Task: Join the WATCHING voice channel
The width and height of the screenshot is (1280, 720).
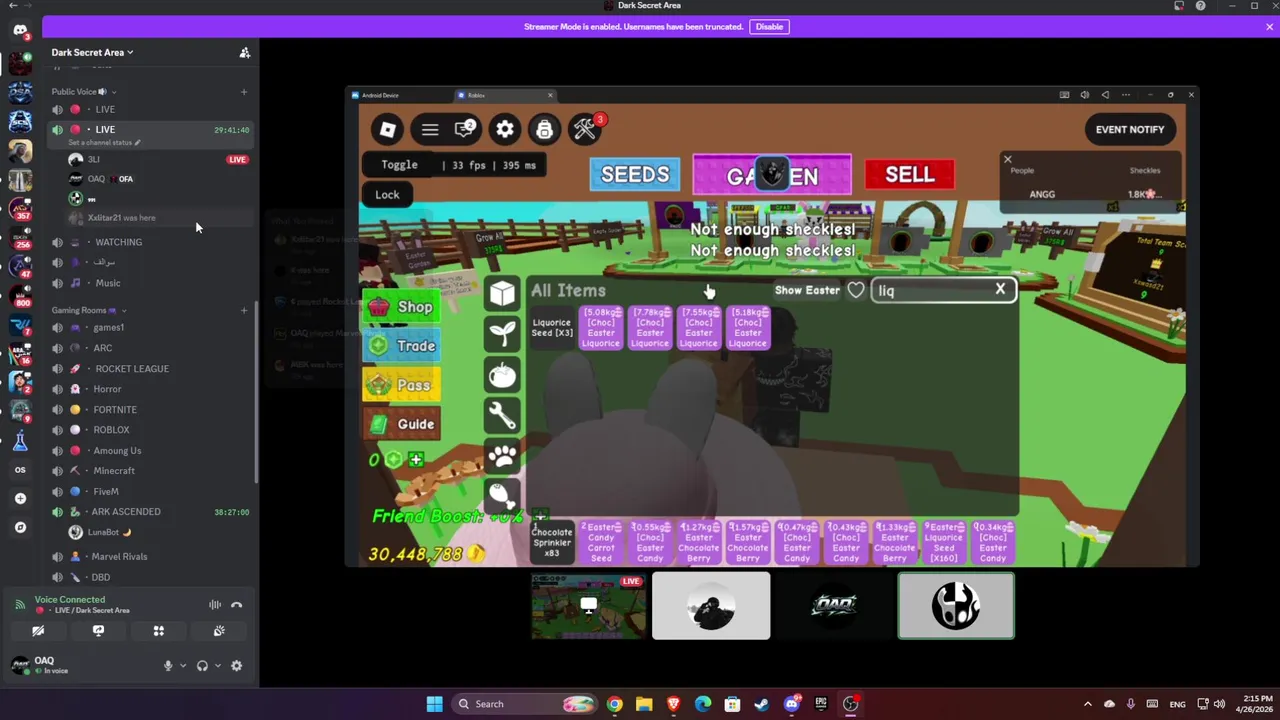Action: pos(150,242)
